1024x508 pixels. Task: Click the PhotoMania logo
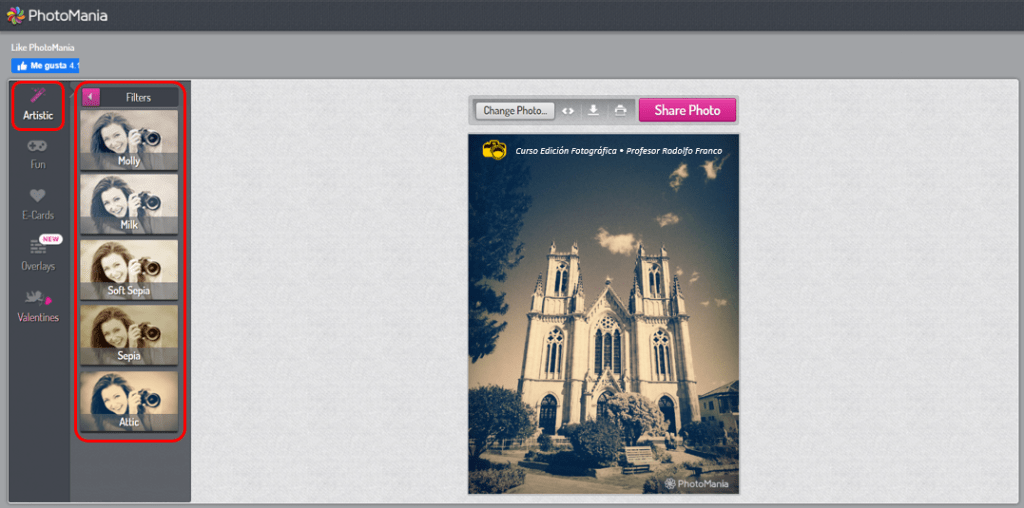pos(57,15)
